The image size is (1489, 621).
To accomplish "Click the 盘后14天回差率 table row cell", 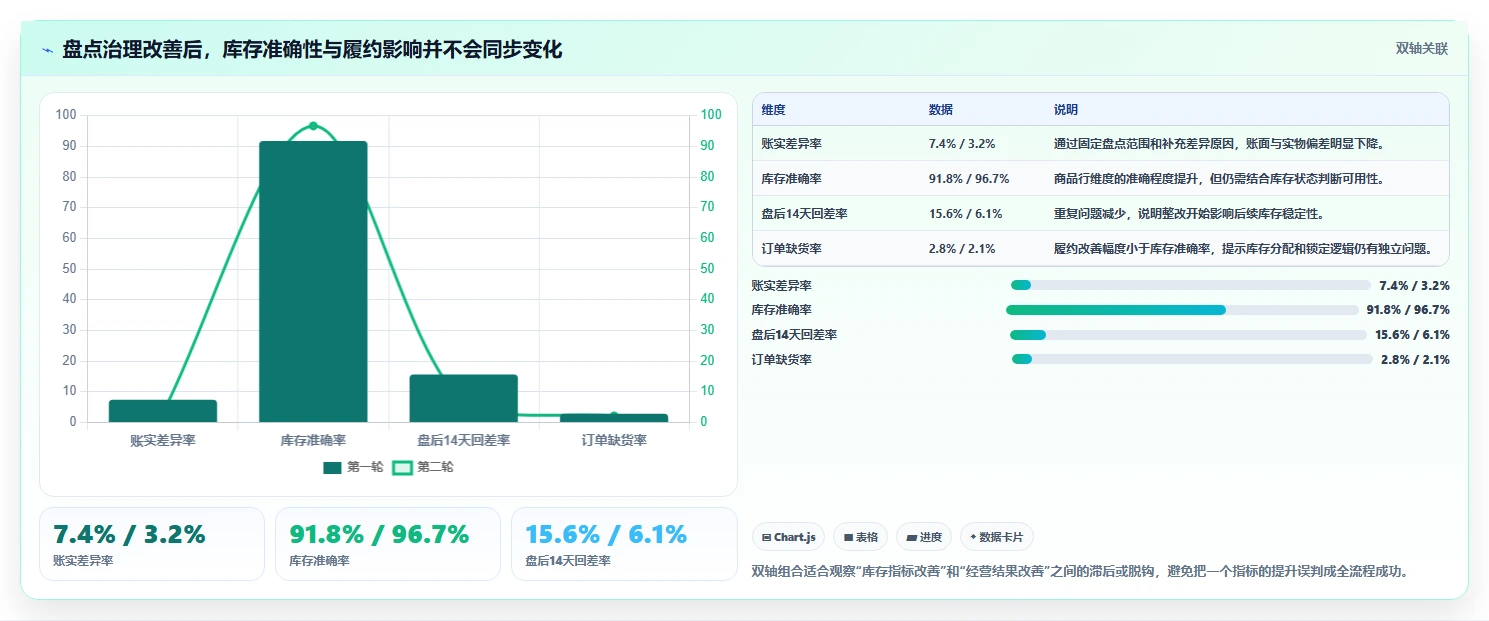I will point(804,214).
